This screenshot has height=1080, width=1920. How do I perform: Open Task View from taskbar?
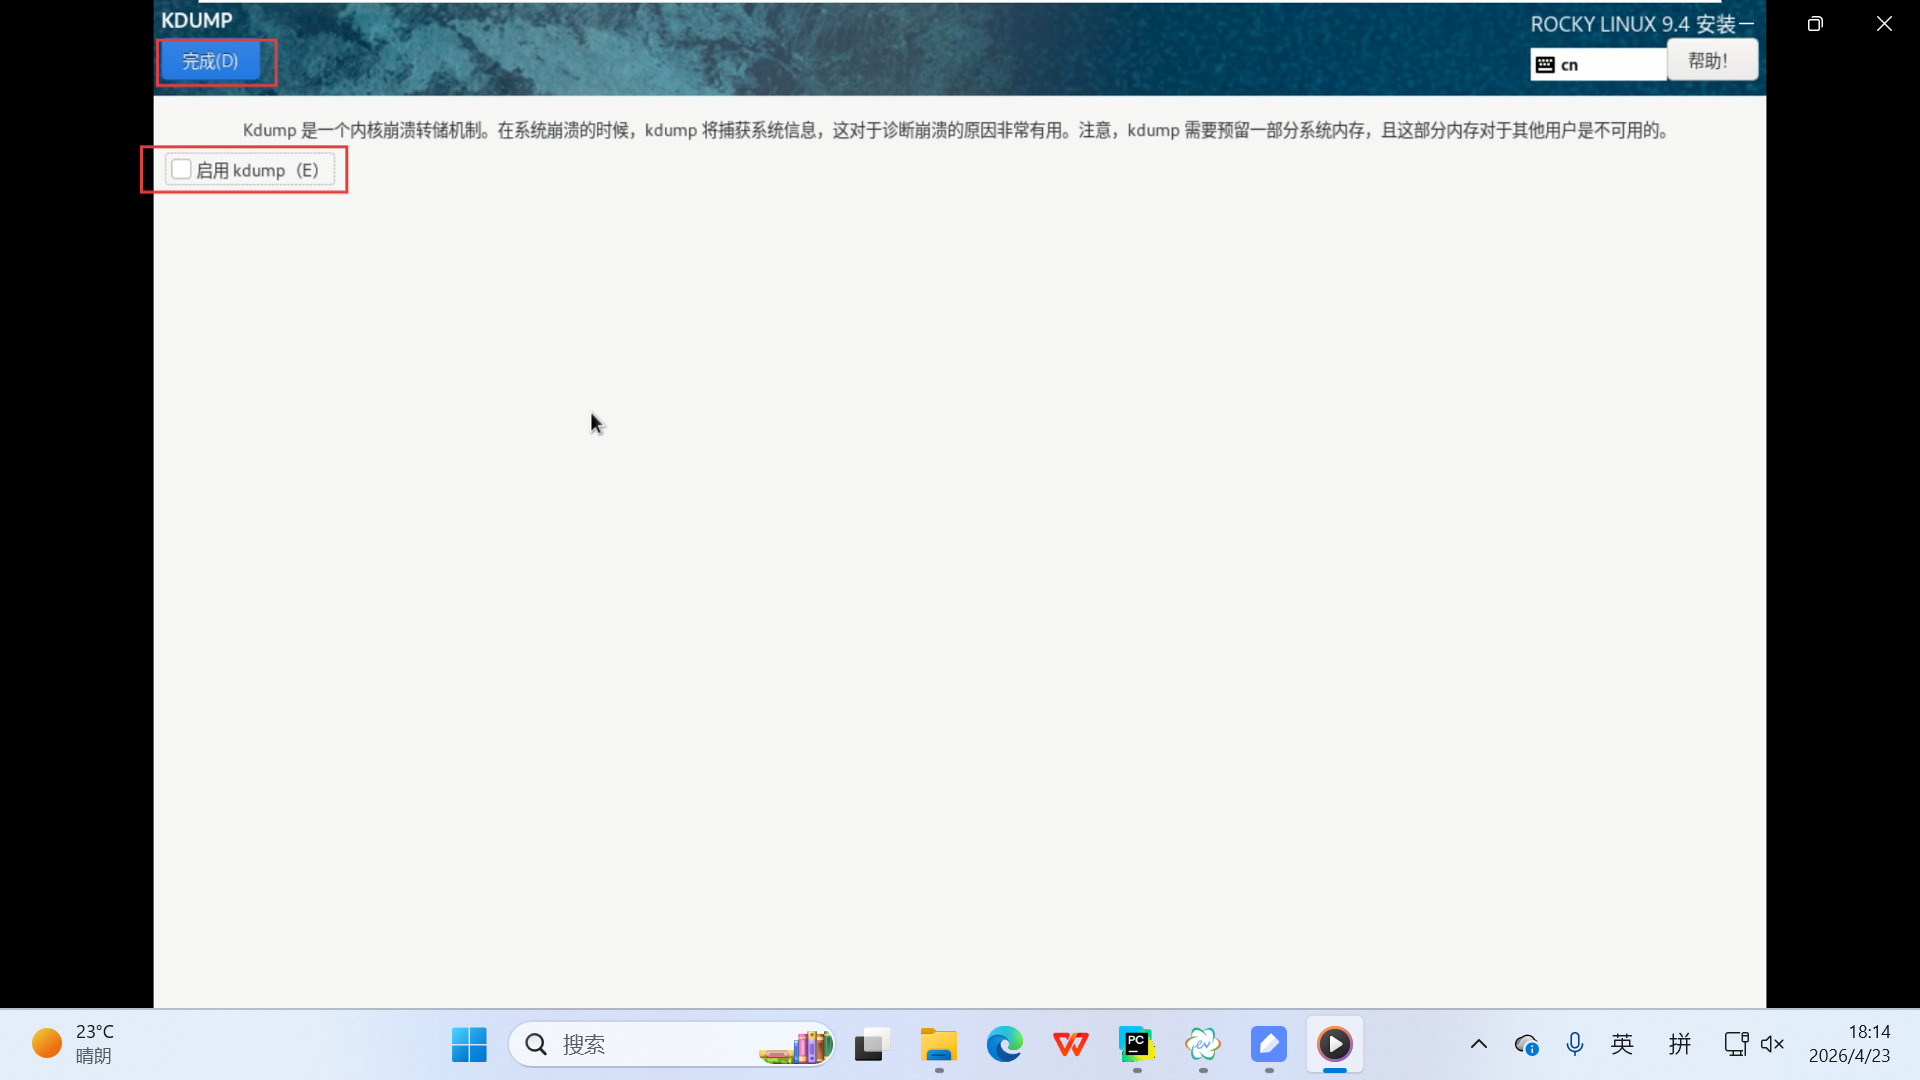pos(872,1045)
